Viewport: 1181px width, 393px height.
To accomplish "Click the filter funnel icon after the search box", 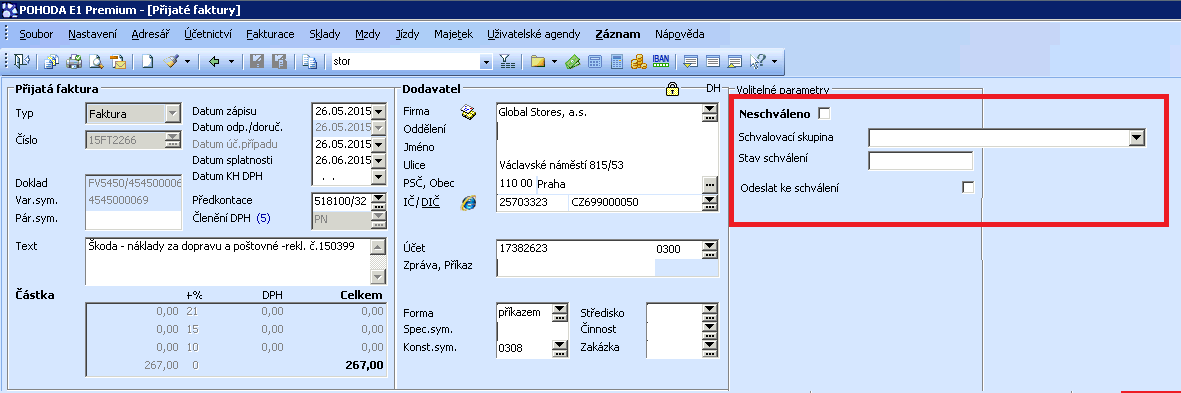I will [508, 62].
